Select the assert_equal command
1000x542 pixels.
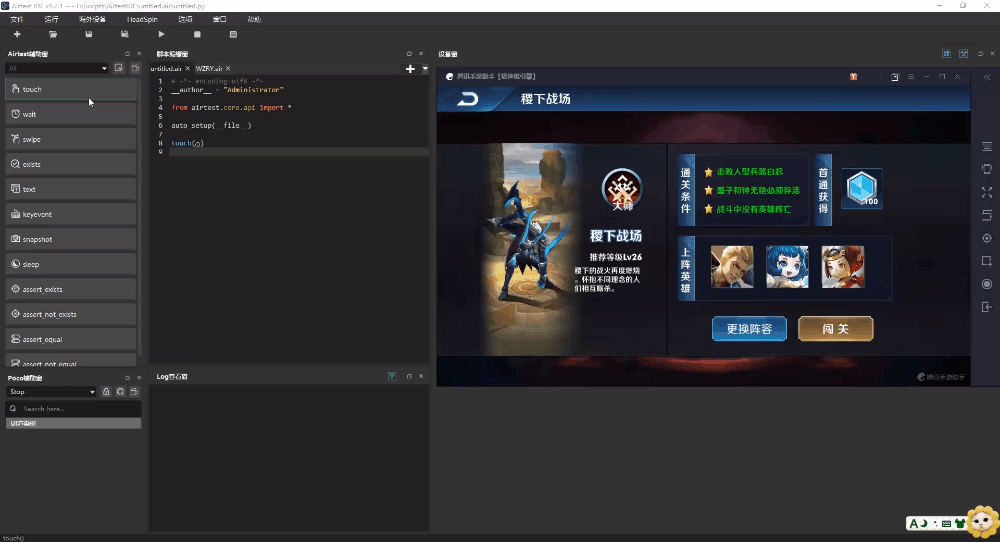click(71, 339)
